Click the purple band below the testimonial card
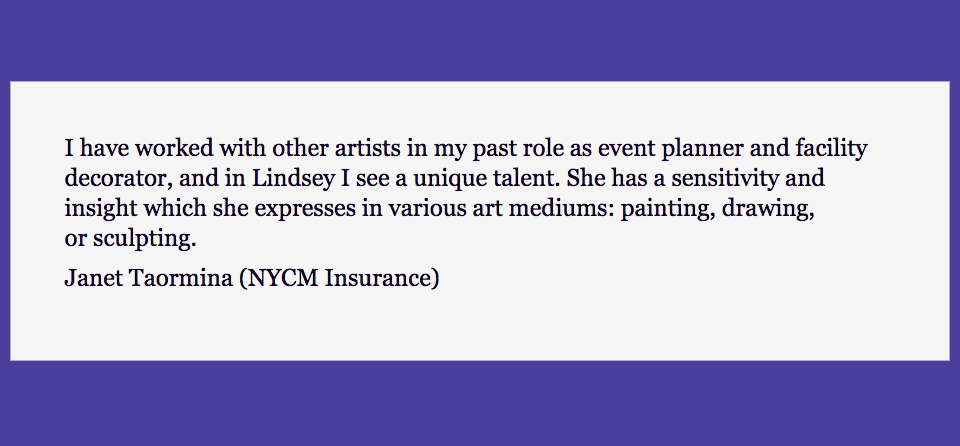Screen dimensions: 960x446 click(x=480, y=404)
